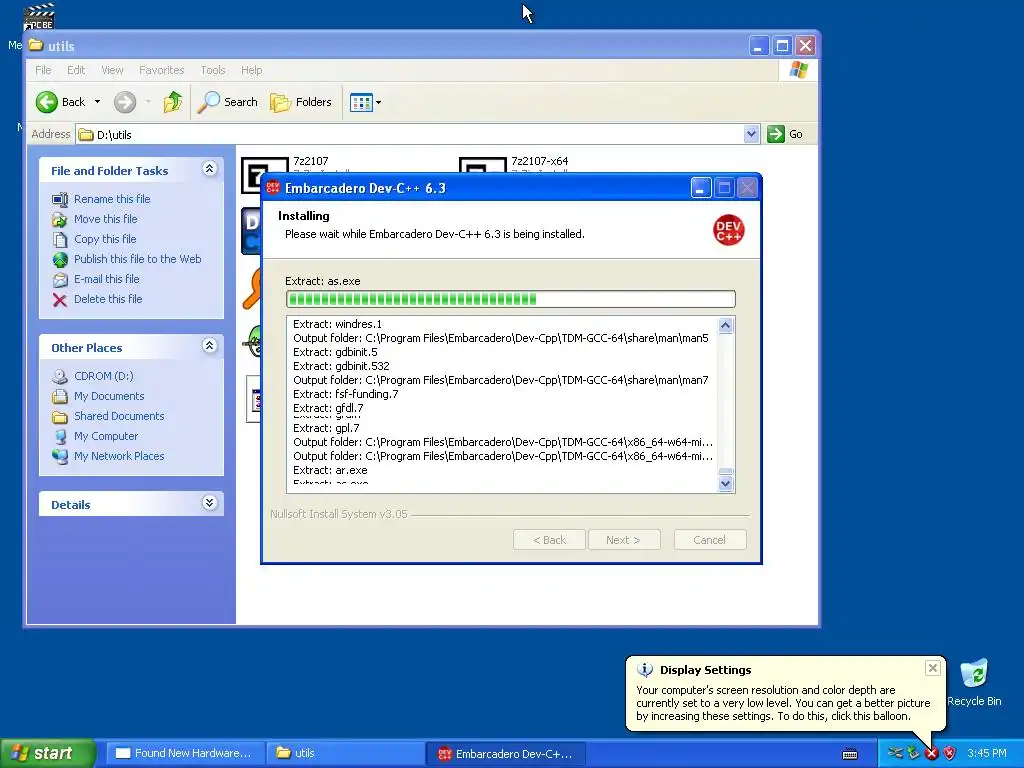Click Rename this file
Viewport: 1024px width, 768px height.
112,199
